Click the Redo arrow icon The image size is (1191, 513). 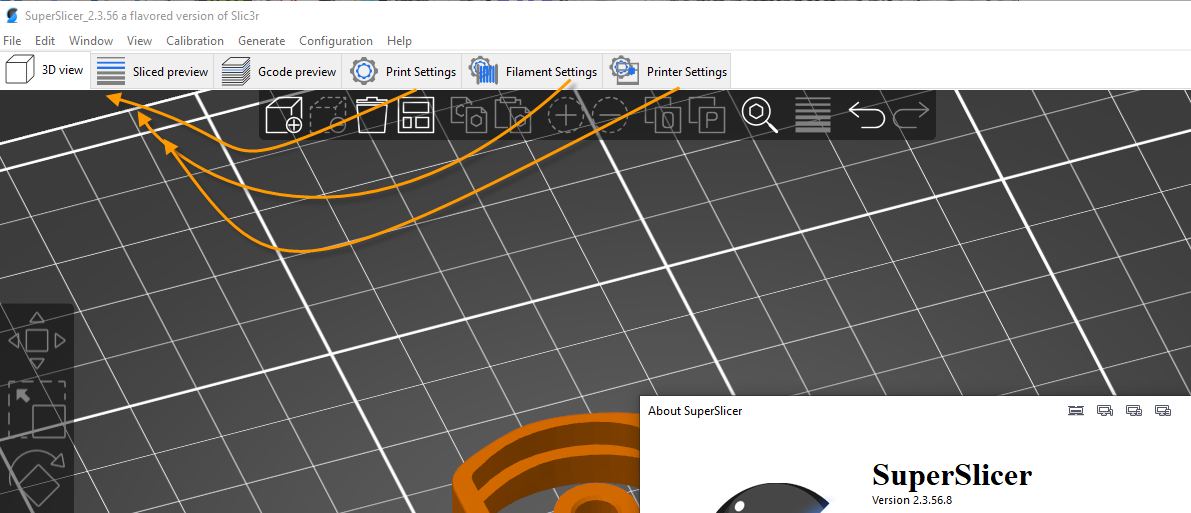tap(911, 116)
